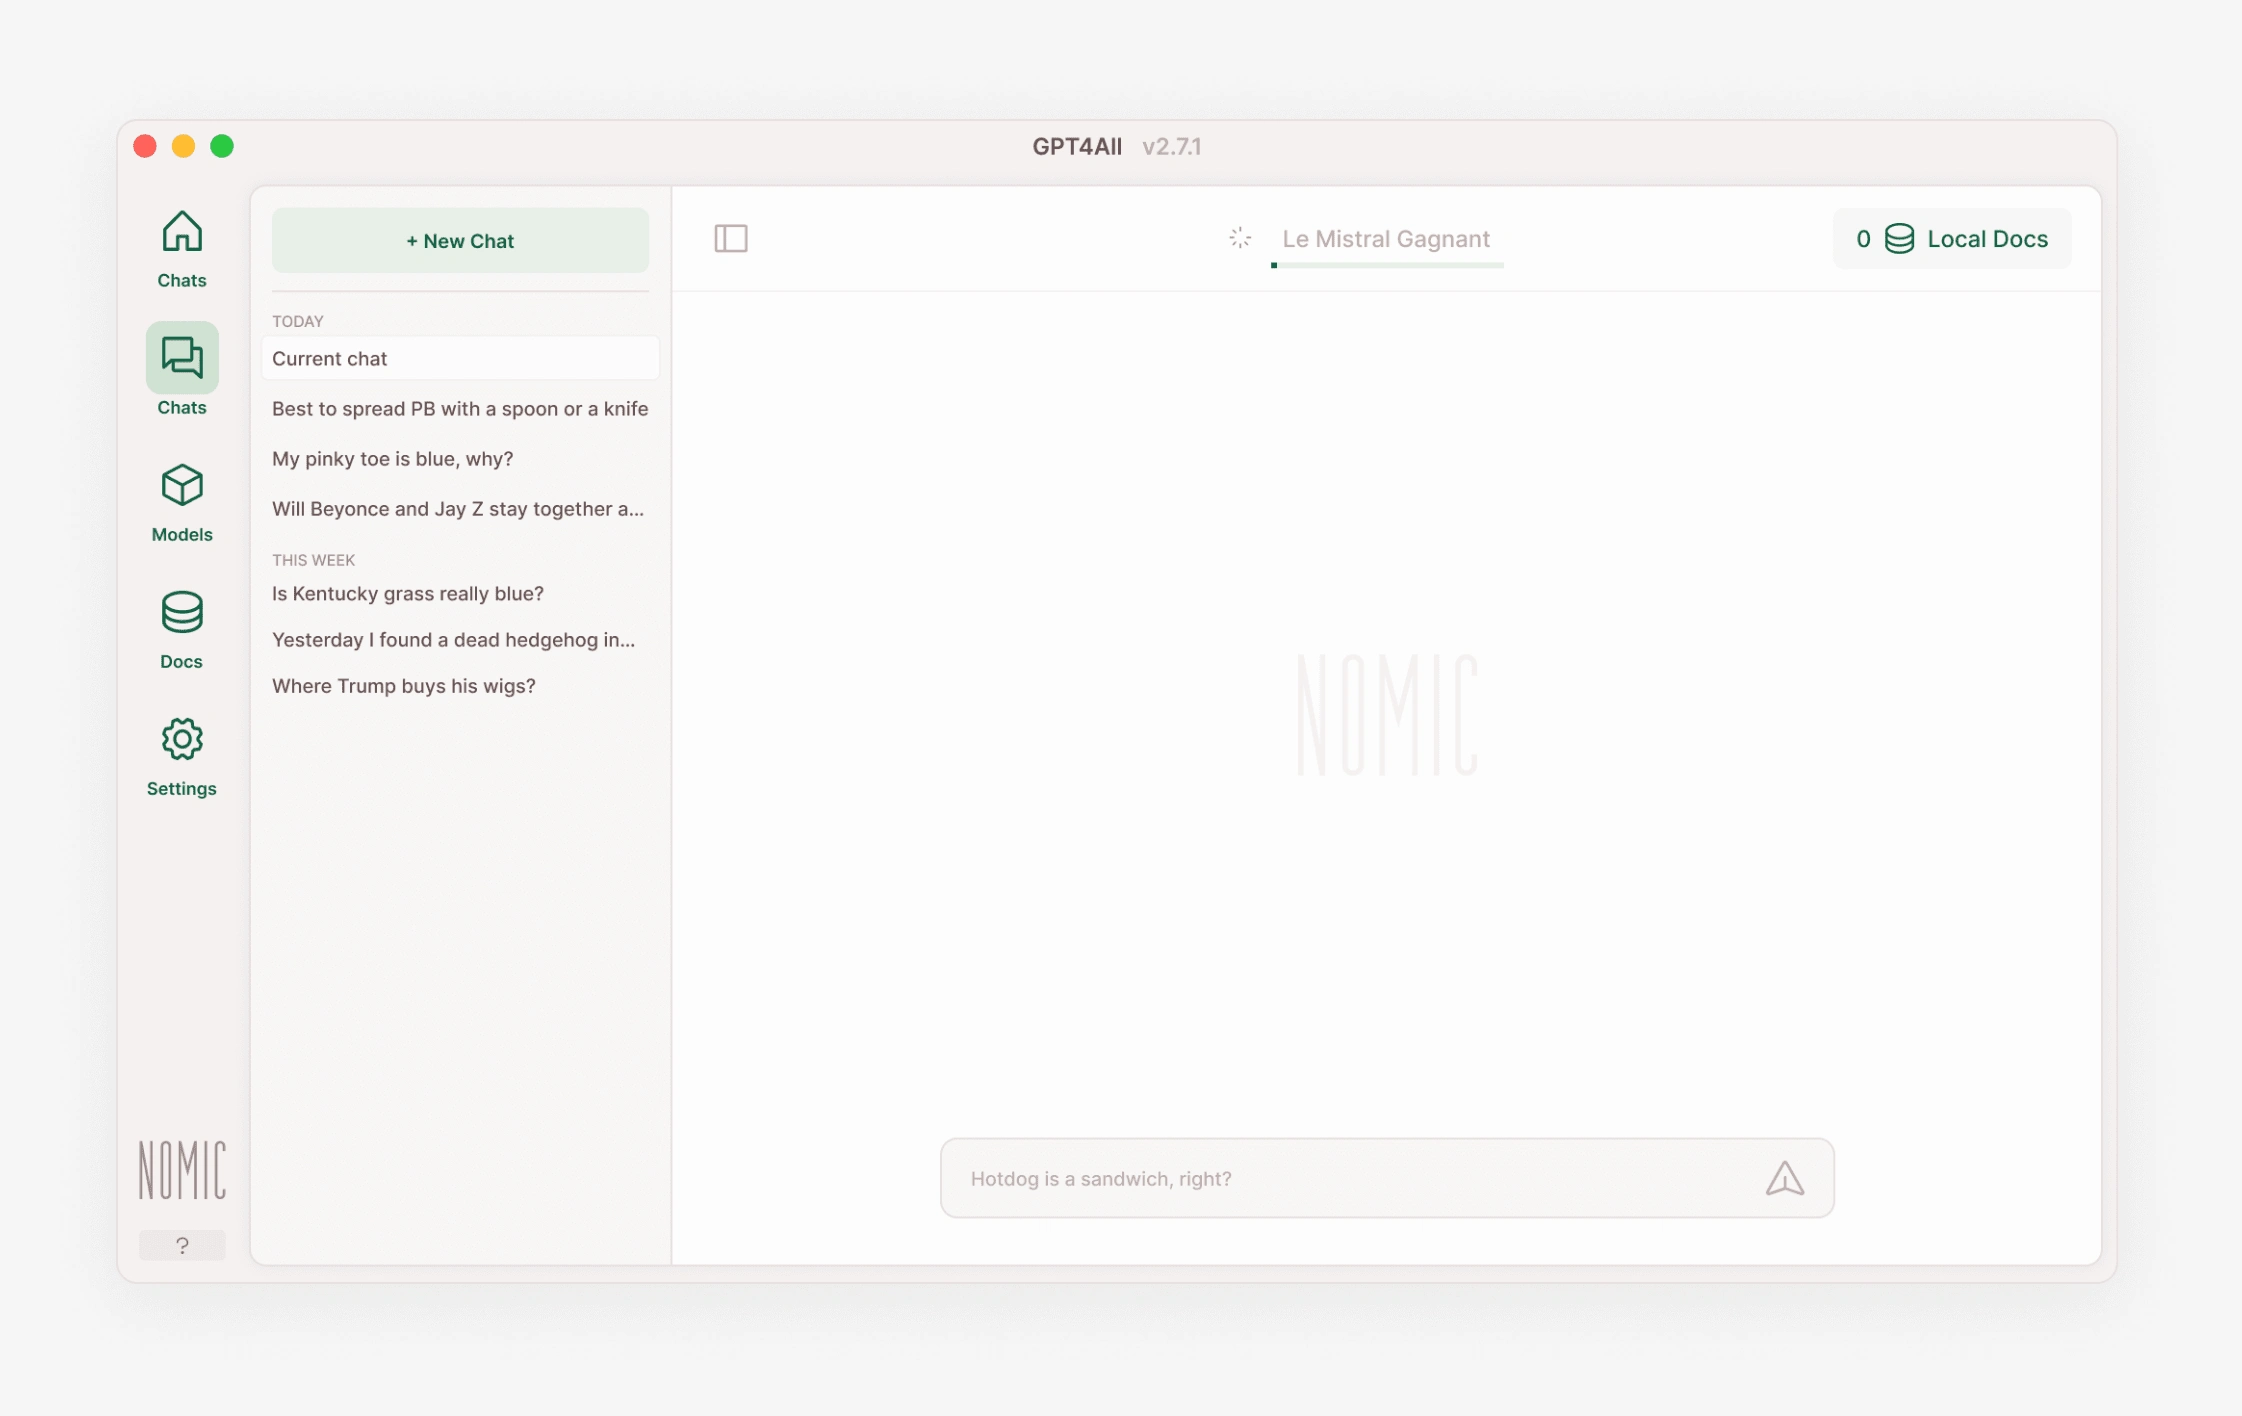2242x1416 pixels.
Task: Open the Kentucky grass chat
Action: 408,594
